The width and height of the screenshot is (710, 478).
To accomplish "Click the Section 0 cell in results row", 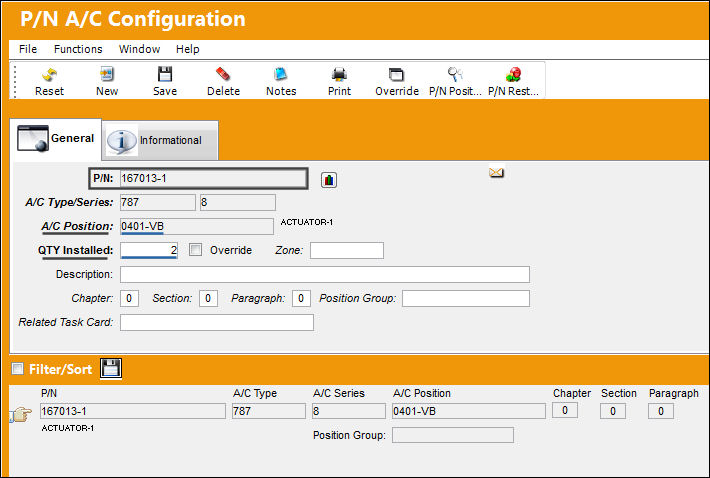I will [613, 411].
